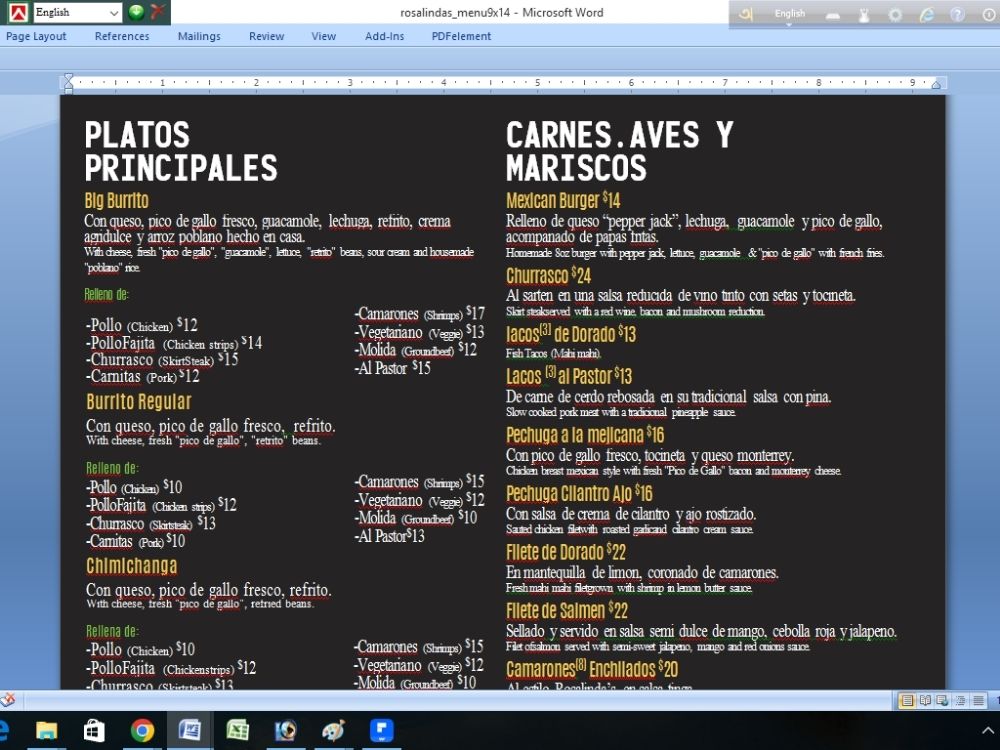Open the media player icon on the taskbar
1000x750 pixels.
coord(285,730)
